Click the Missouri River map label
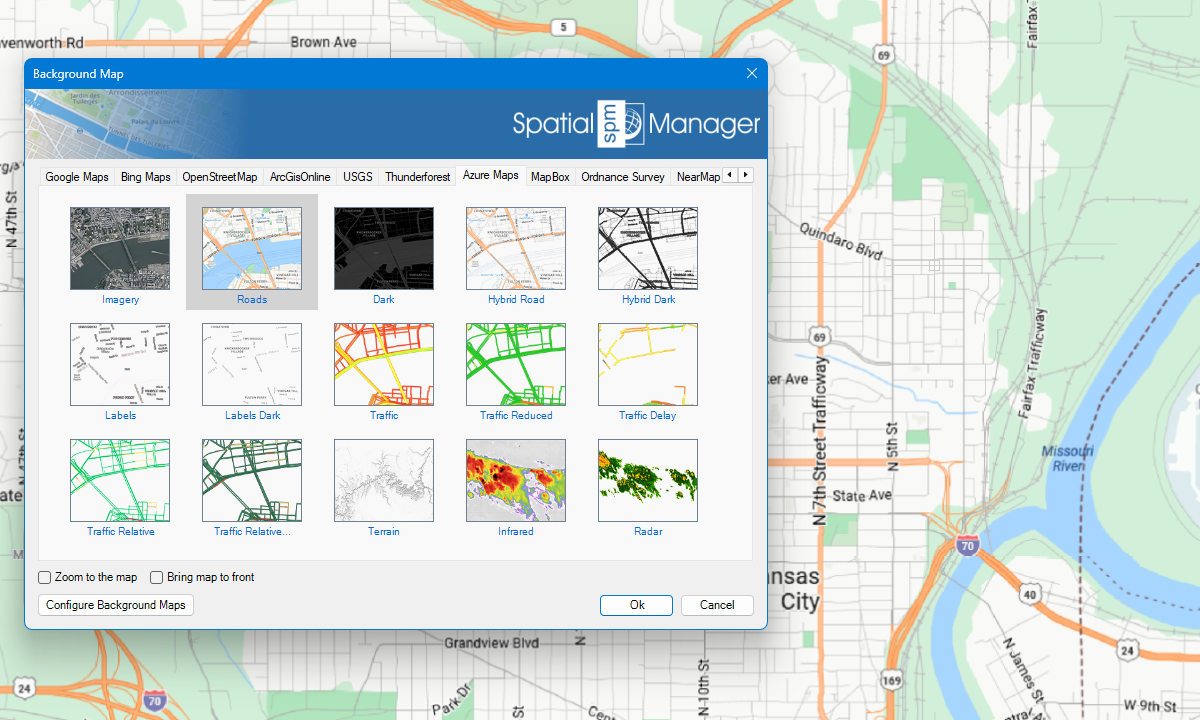 [1068, 458]
